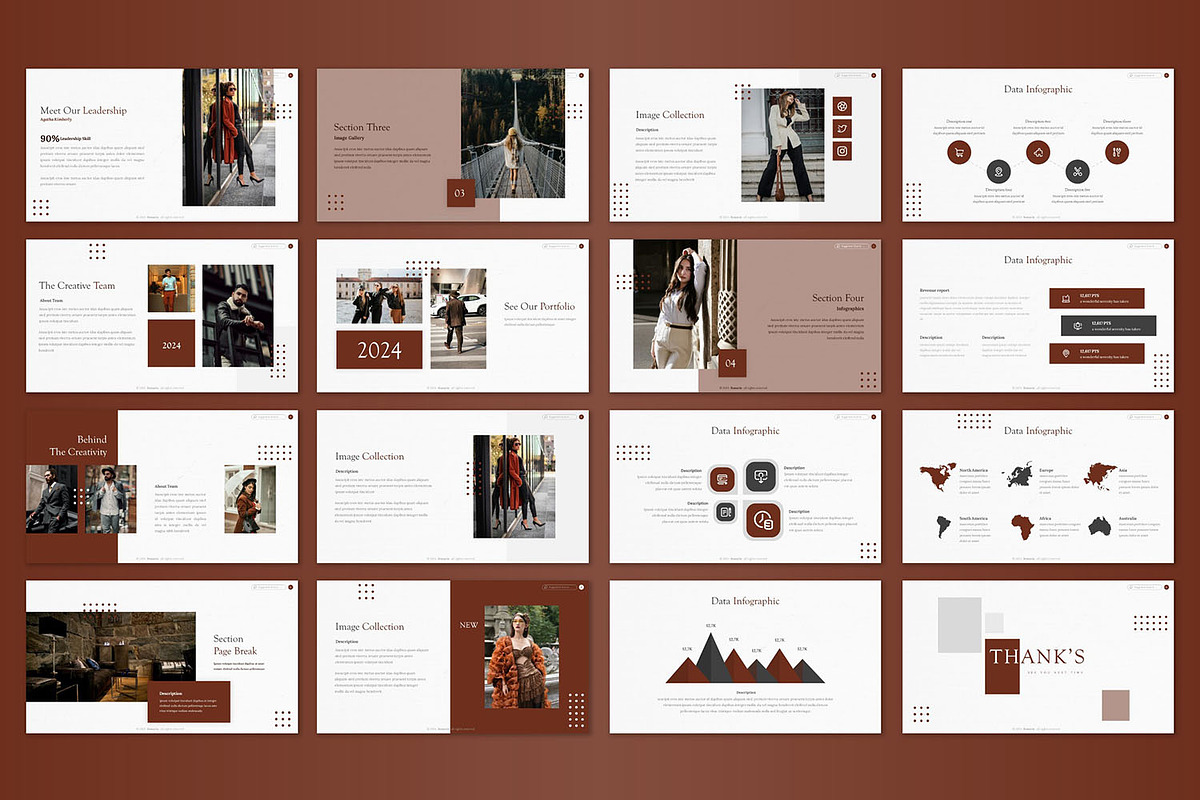This screenshot has height=800, width=1200.
Task: Click the "North America" label
Action: pyautogui.click(x=973, y=469)
